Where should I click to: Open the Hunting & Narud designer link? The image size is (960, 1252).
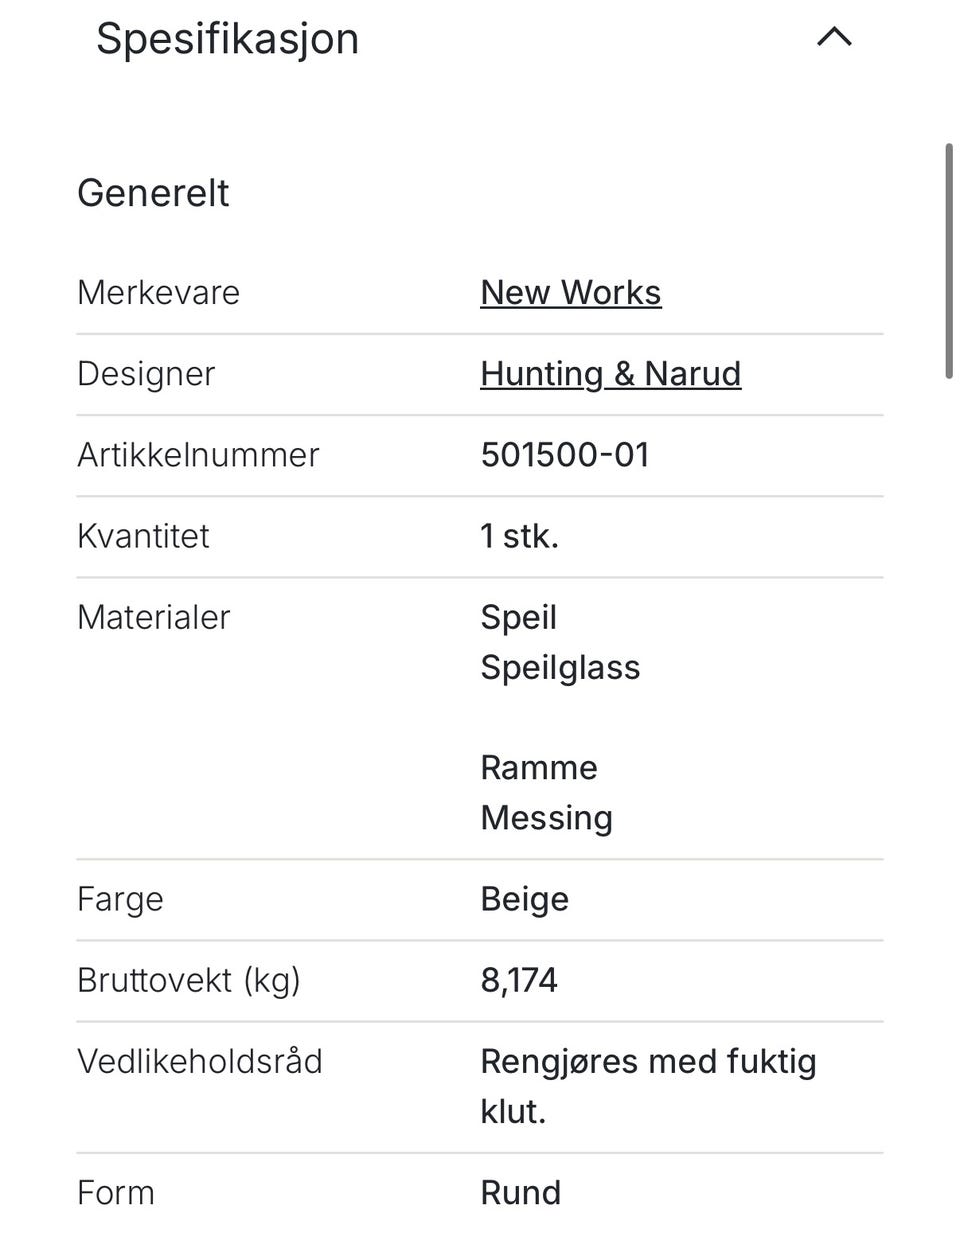(610, 374)
